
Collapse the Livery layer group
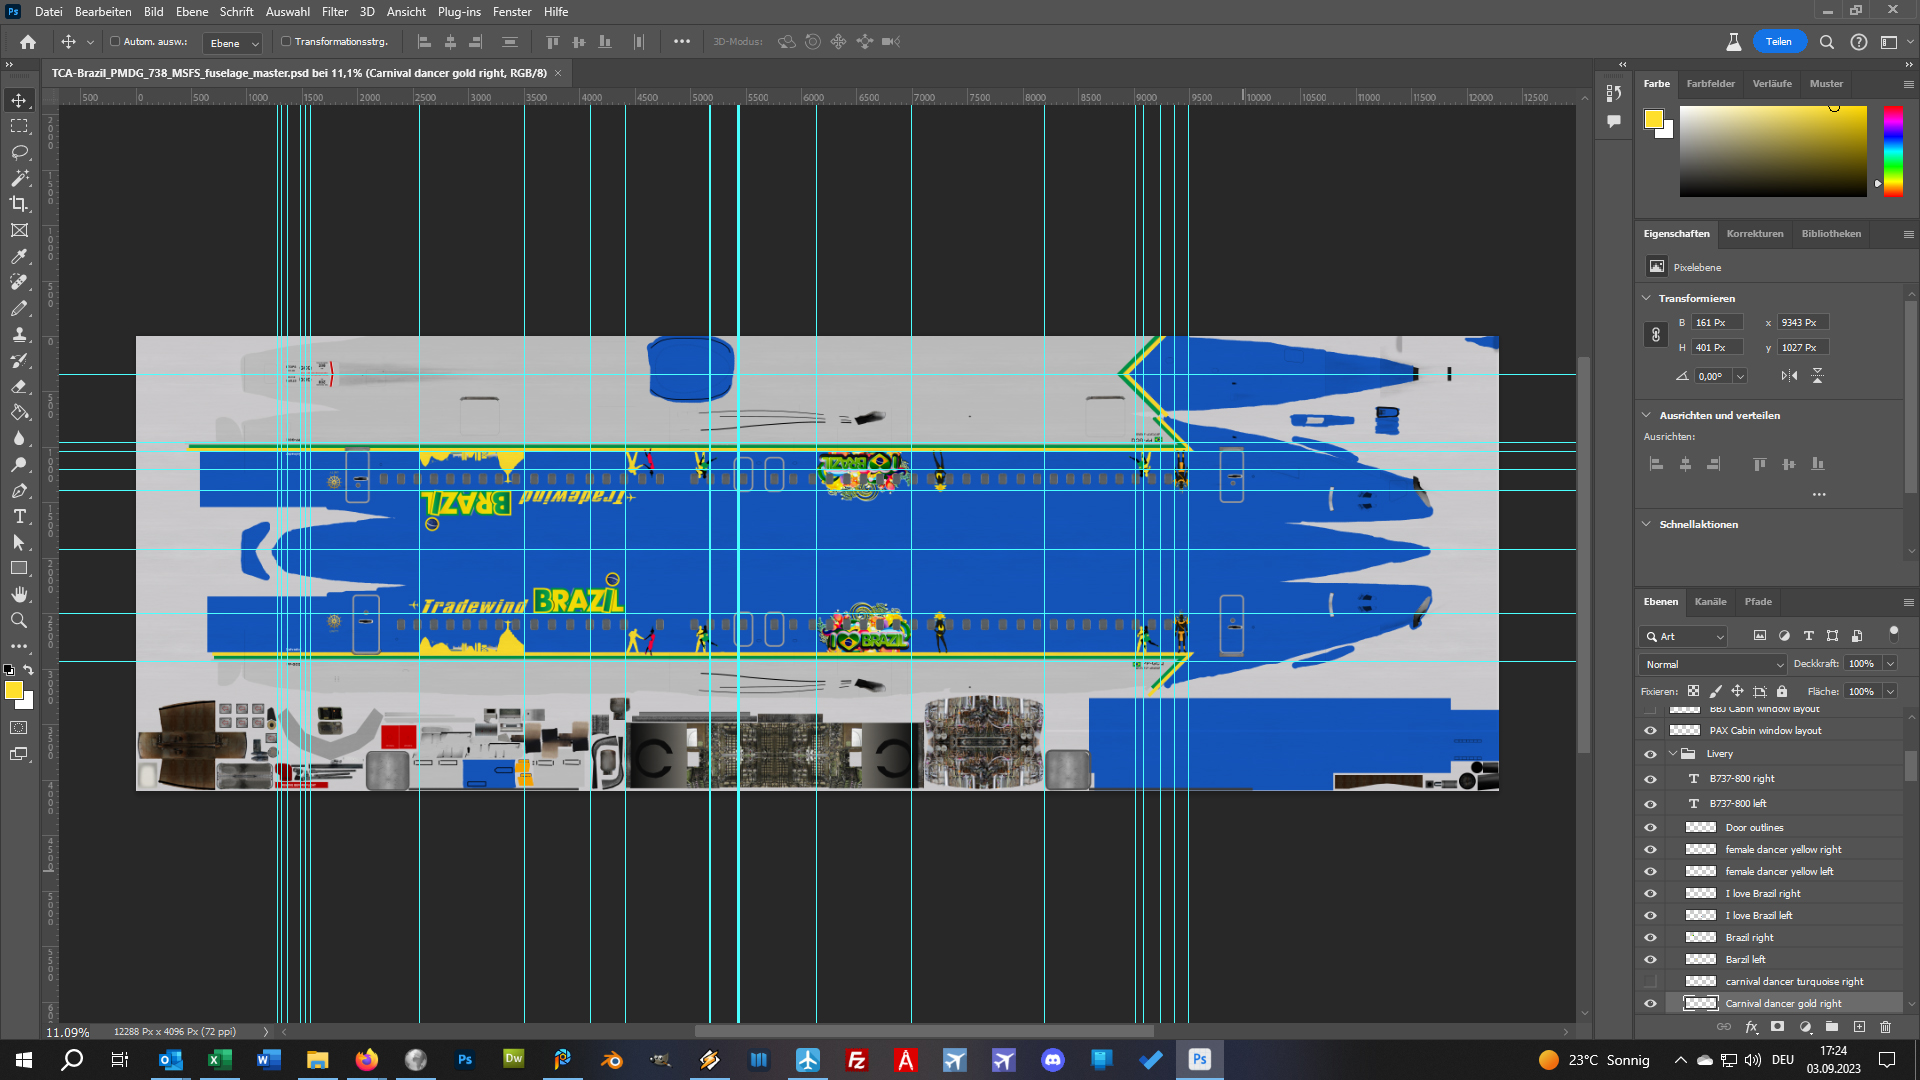pos(1672,754)
